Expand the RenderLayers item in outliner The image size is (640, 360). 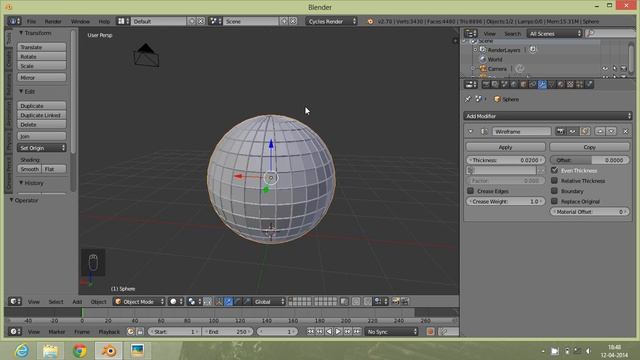pyautogui.click(x=475, y=50)
